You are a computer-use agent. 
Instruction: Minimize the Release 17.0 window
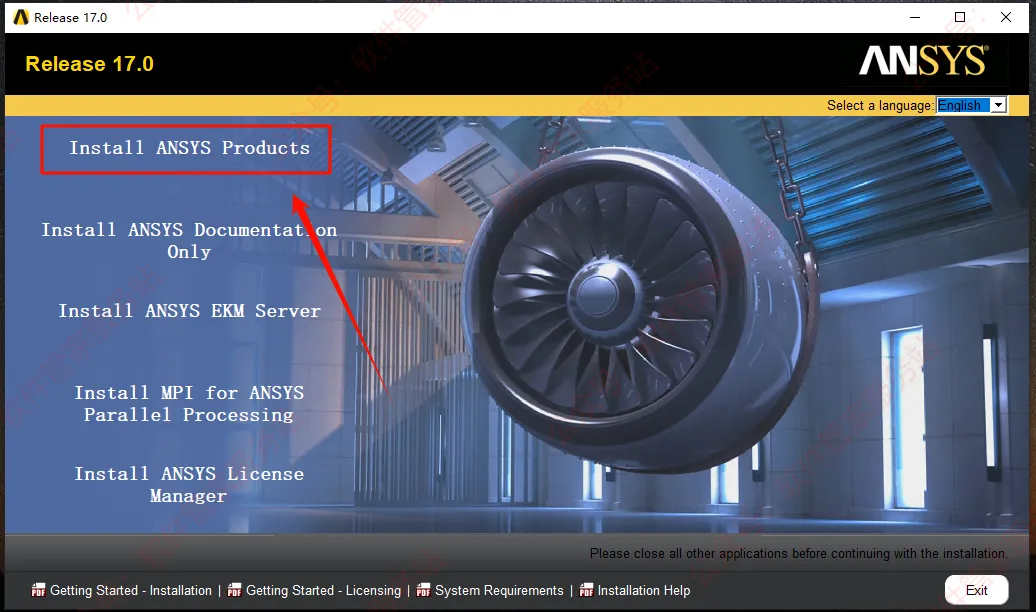(x=915, y=17)
